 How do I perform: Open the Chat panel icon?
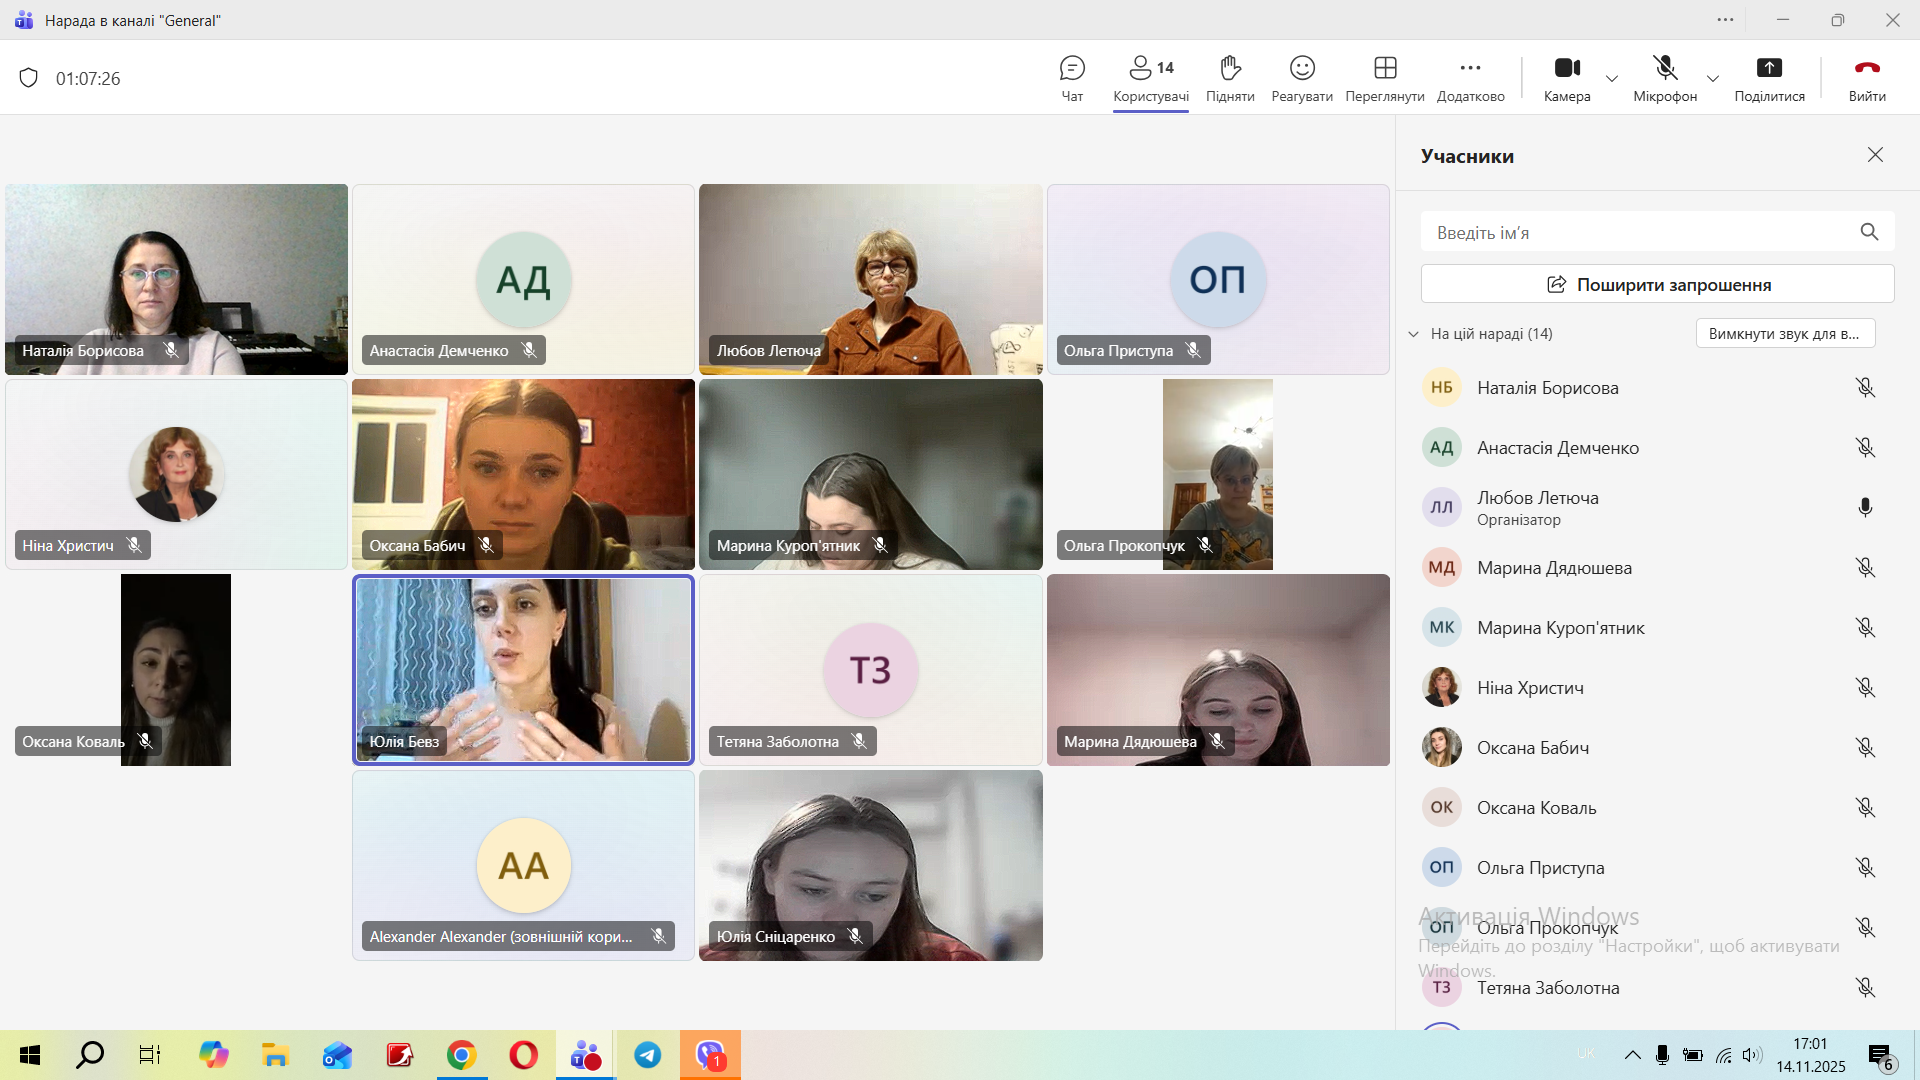coord(1072,69)
